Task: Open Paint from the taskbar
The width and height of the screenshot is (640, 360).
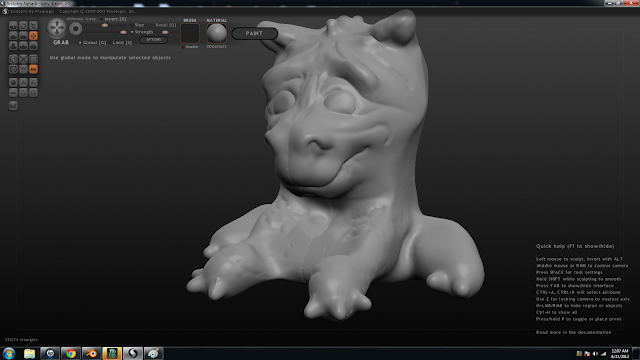Action: click(153, 353)
